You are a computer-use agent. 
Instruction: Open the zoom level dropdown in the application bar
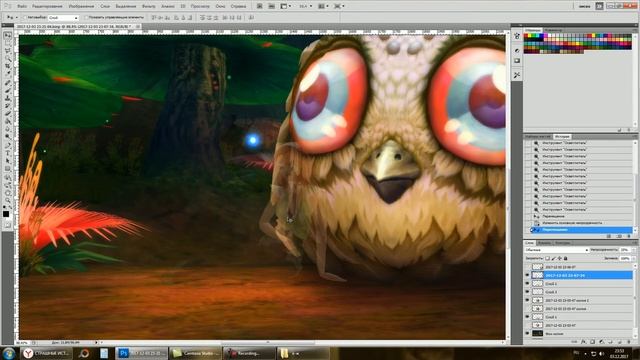306,6
